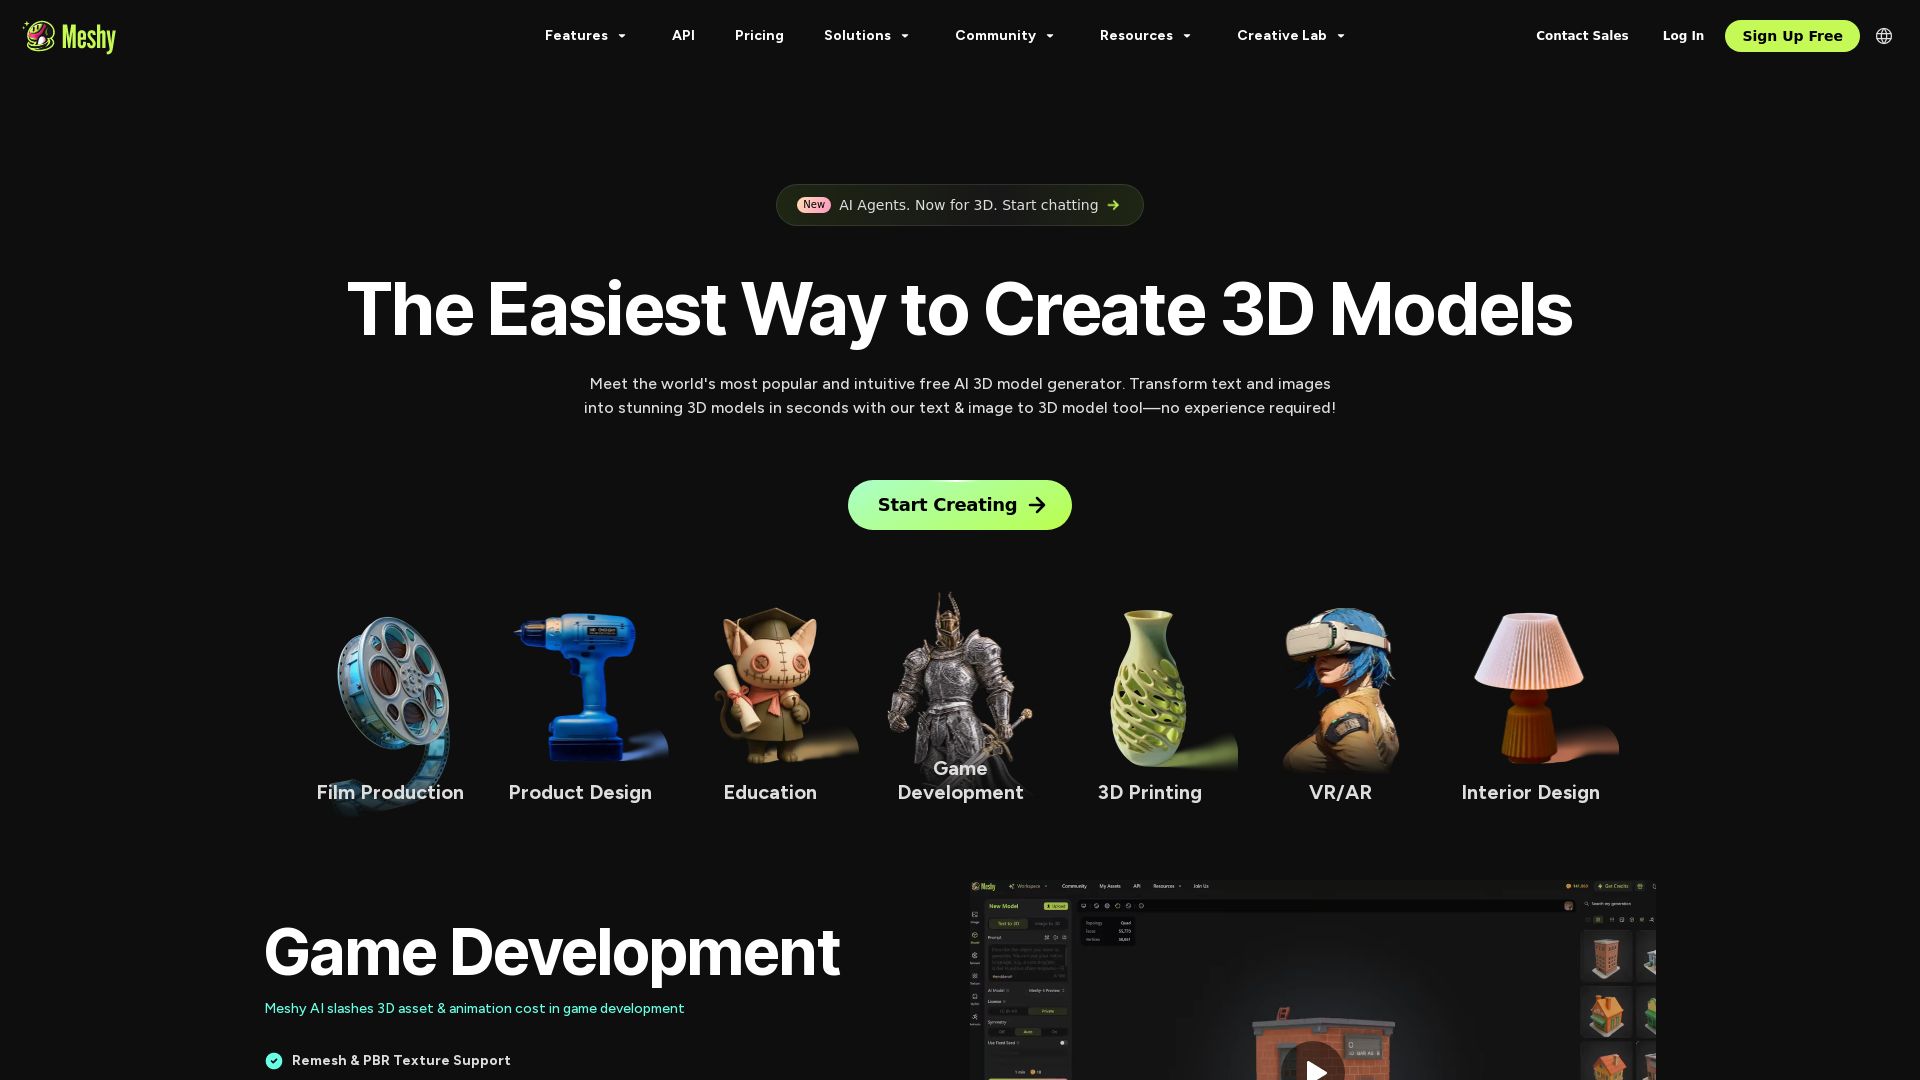Choose the 3D Printing vase card
The width and height of the screenshot is (1920, 1080).
(x=1150, y=708)
